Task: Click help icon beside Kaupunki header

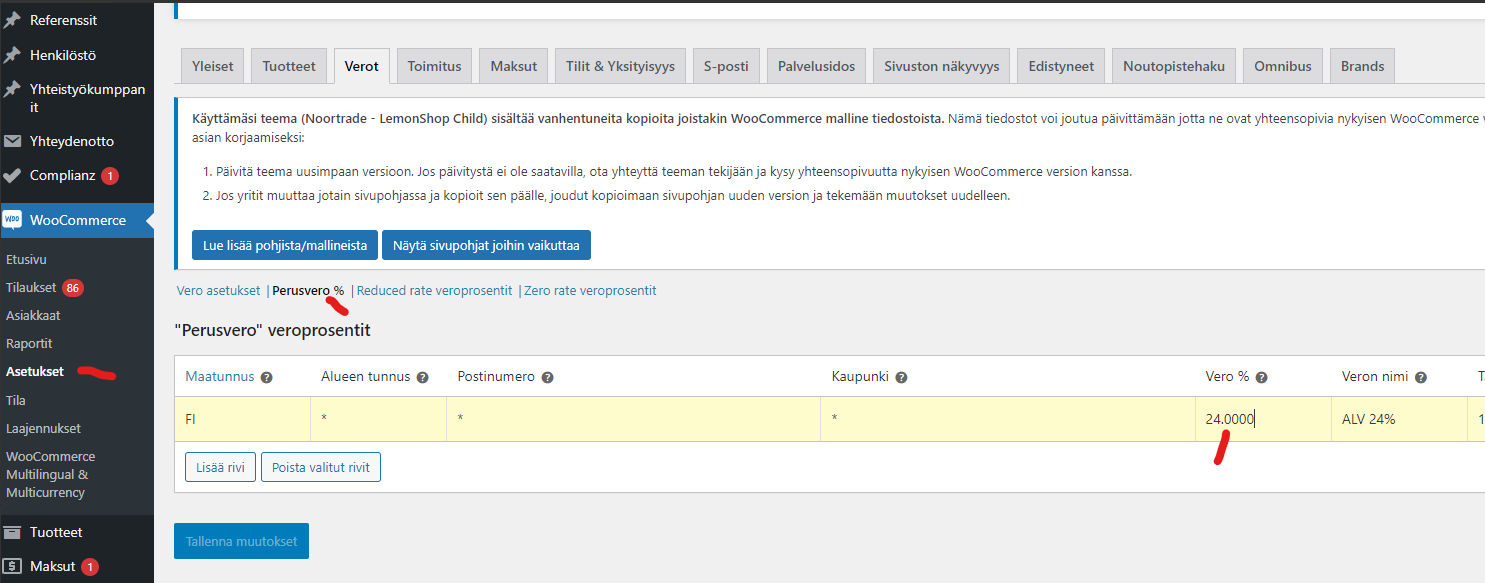Action: point(901,378)
